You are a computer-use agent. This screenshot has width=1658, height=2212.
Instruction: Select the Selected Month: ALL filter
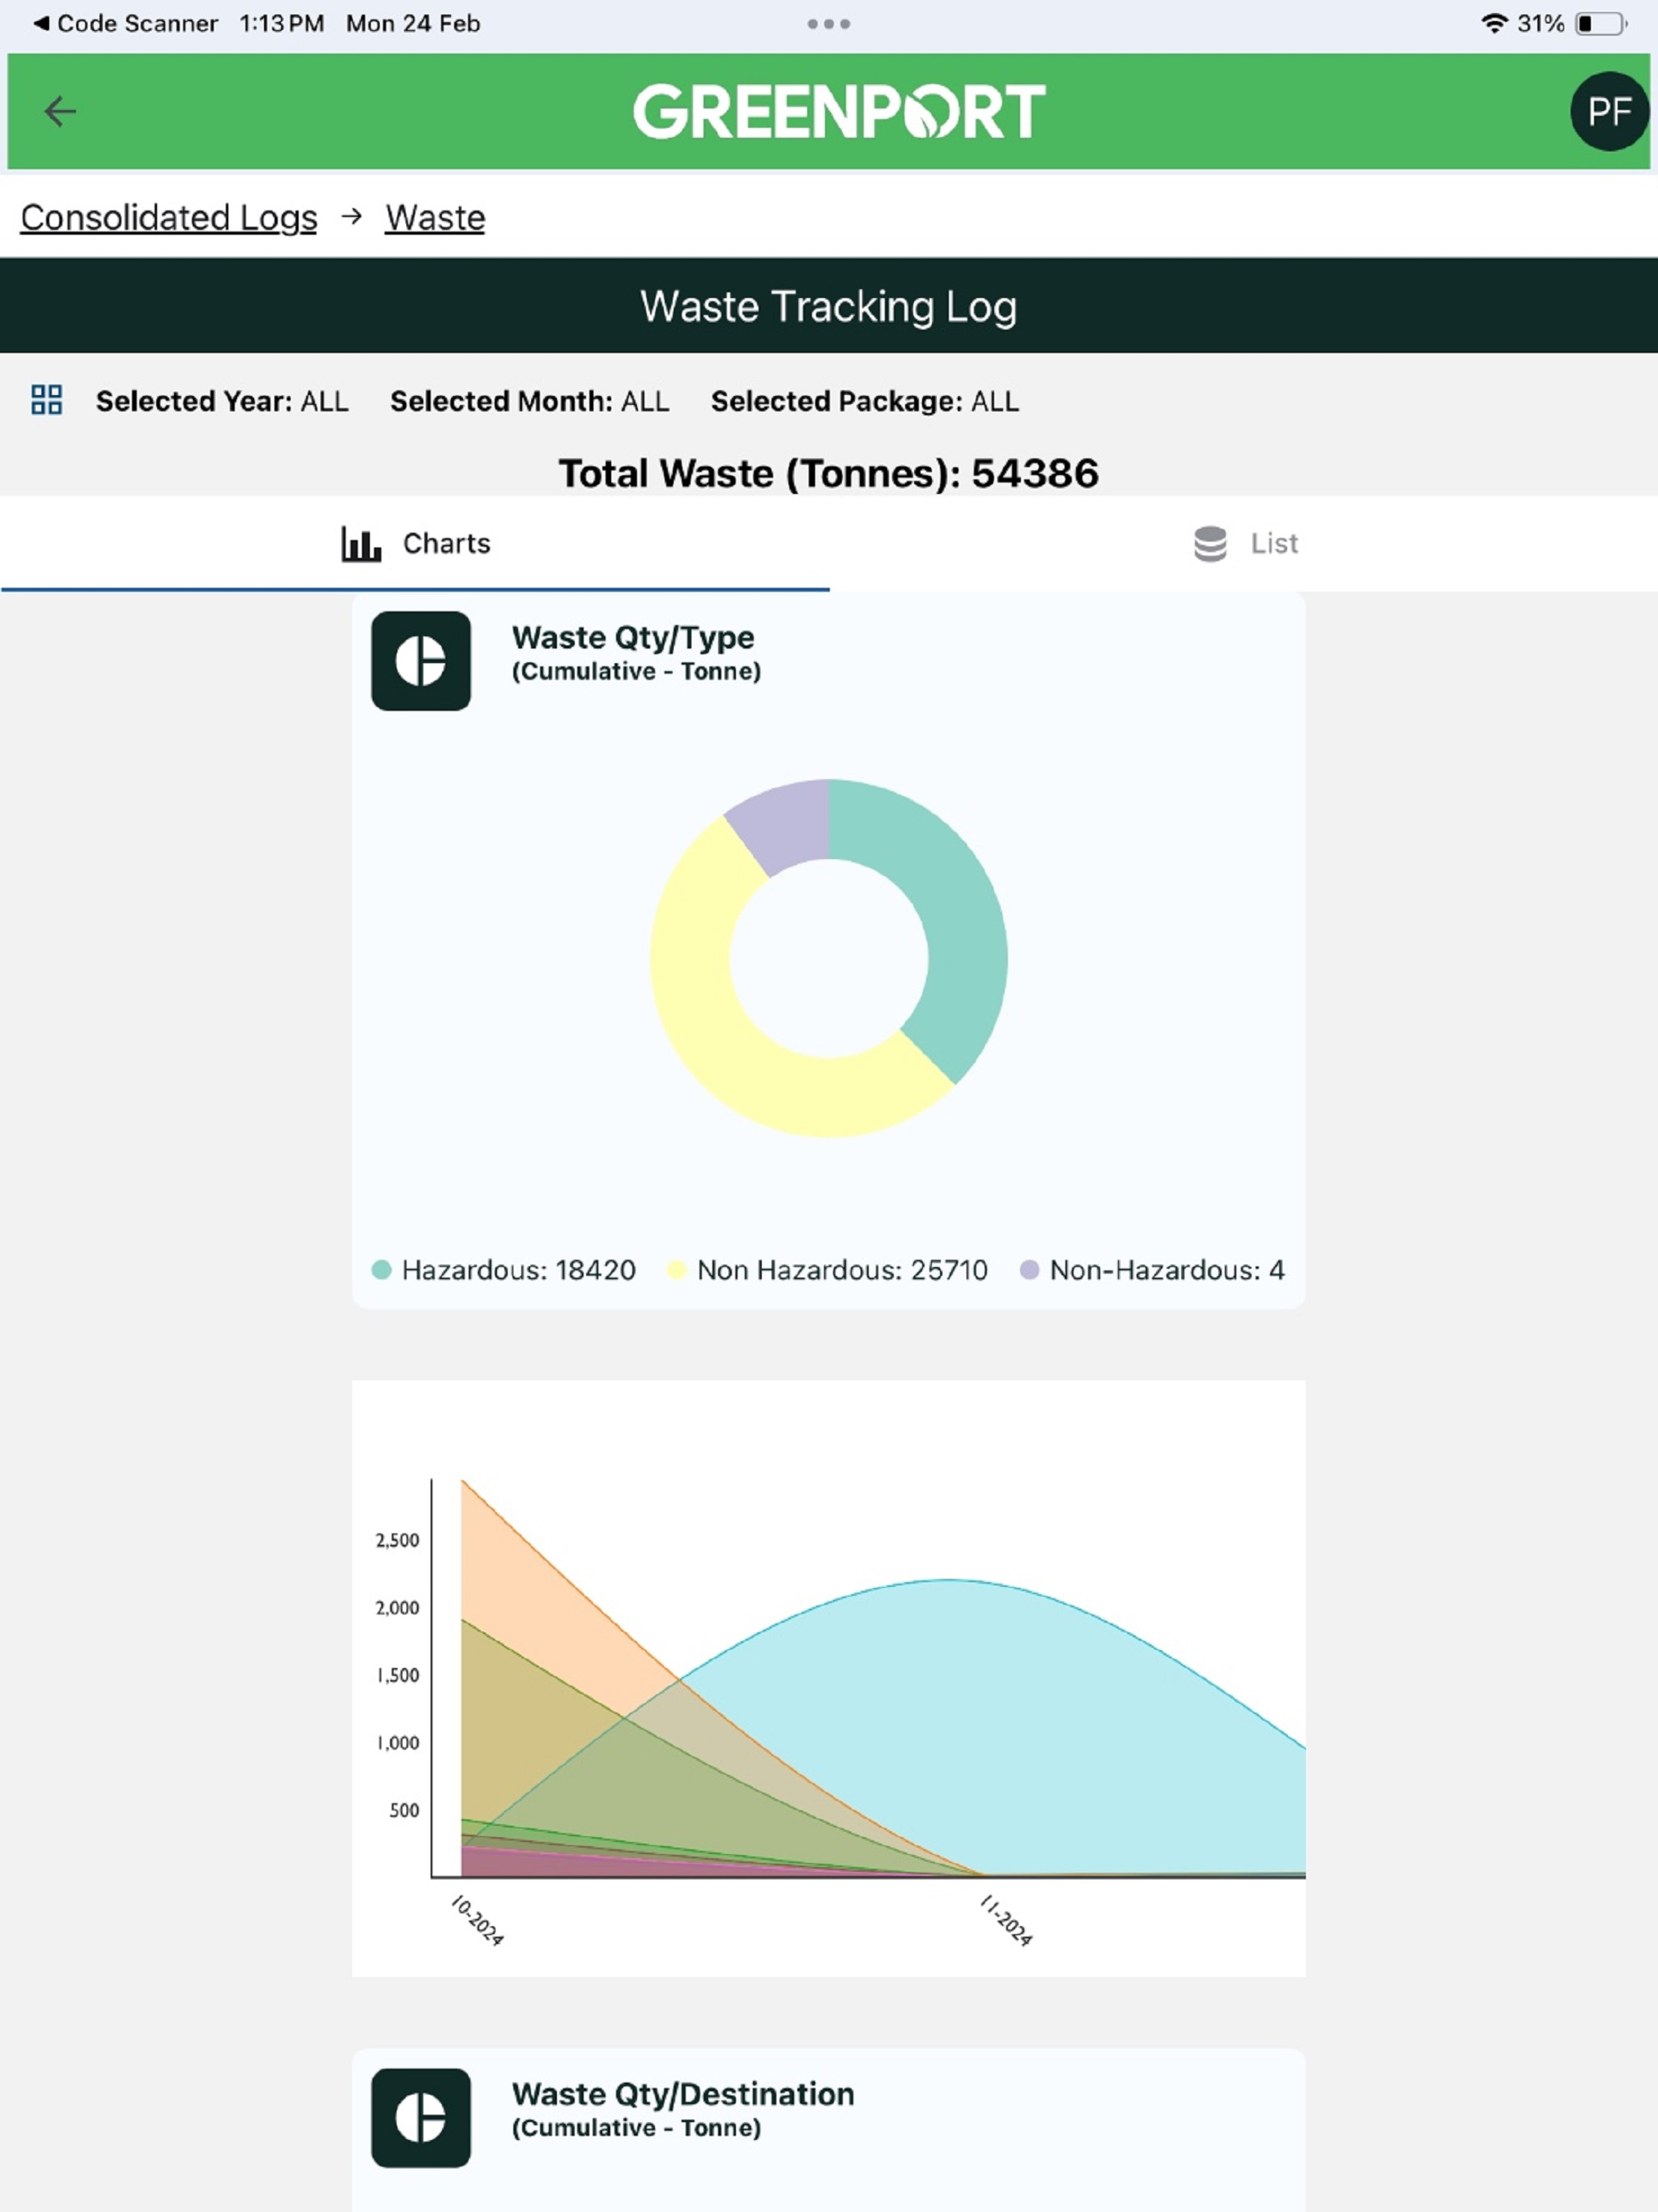[530, 401]
